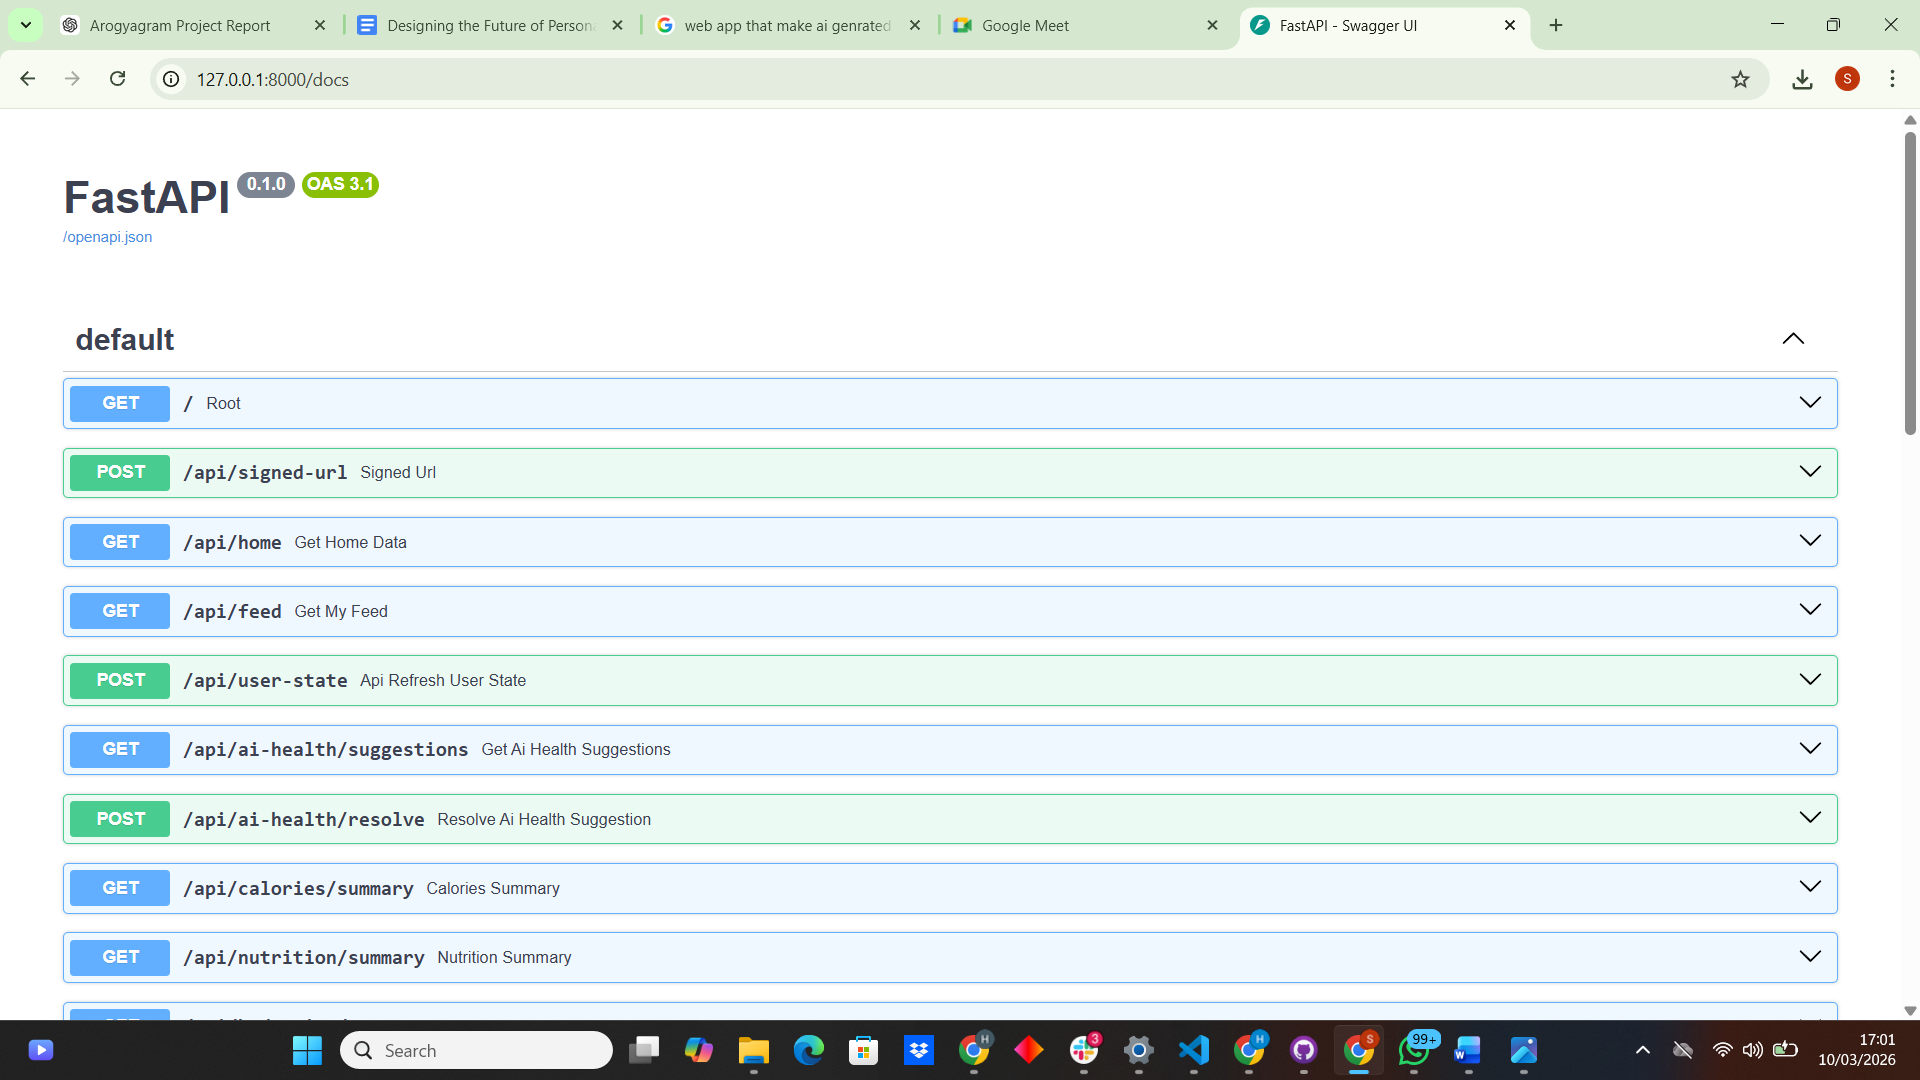Viewport: 1920px width, 1080px height.
Task: Open tab search dropdown arrow
Action: pos(26,25)
